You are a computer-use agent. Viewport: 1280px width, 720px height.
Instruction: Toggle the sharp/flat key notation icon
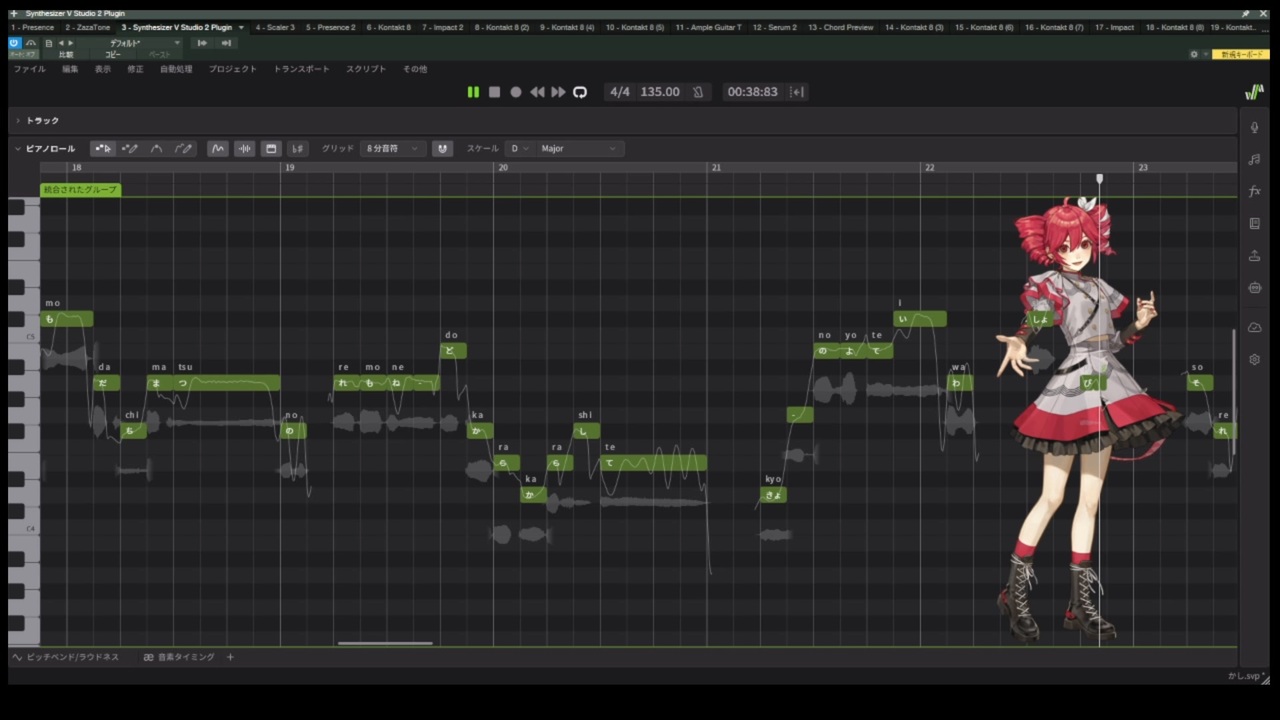(x=297, y=149)
